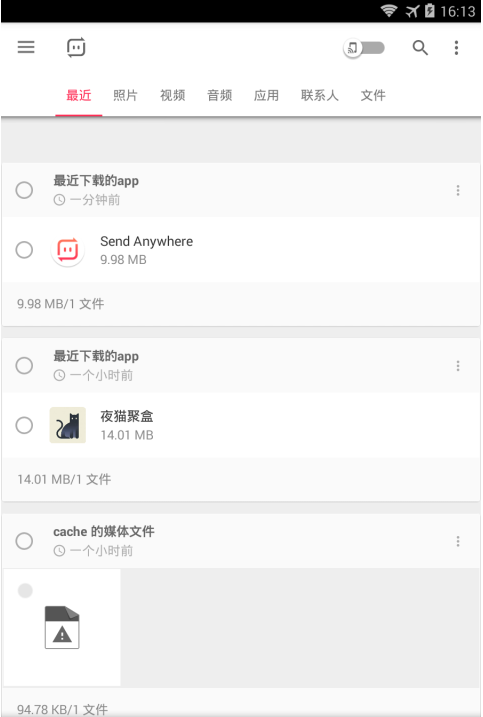Tap the Send Anywhere app name text
Viewport: 483px width, 717px height.
[x=146, y=241]
